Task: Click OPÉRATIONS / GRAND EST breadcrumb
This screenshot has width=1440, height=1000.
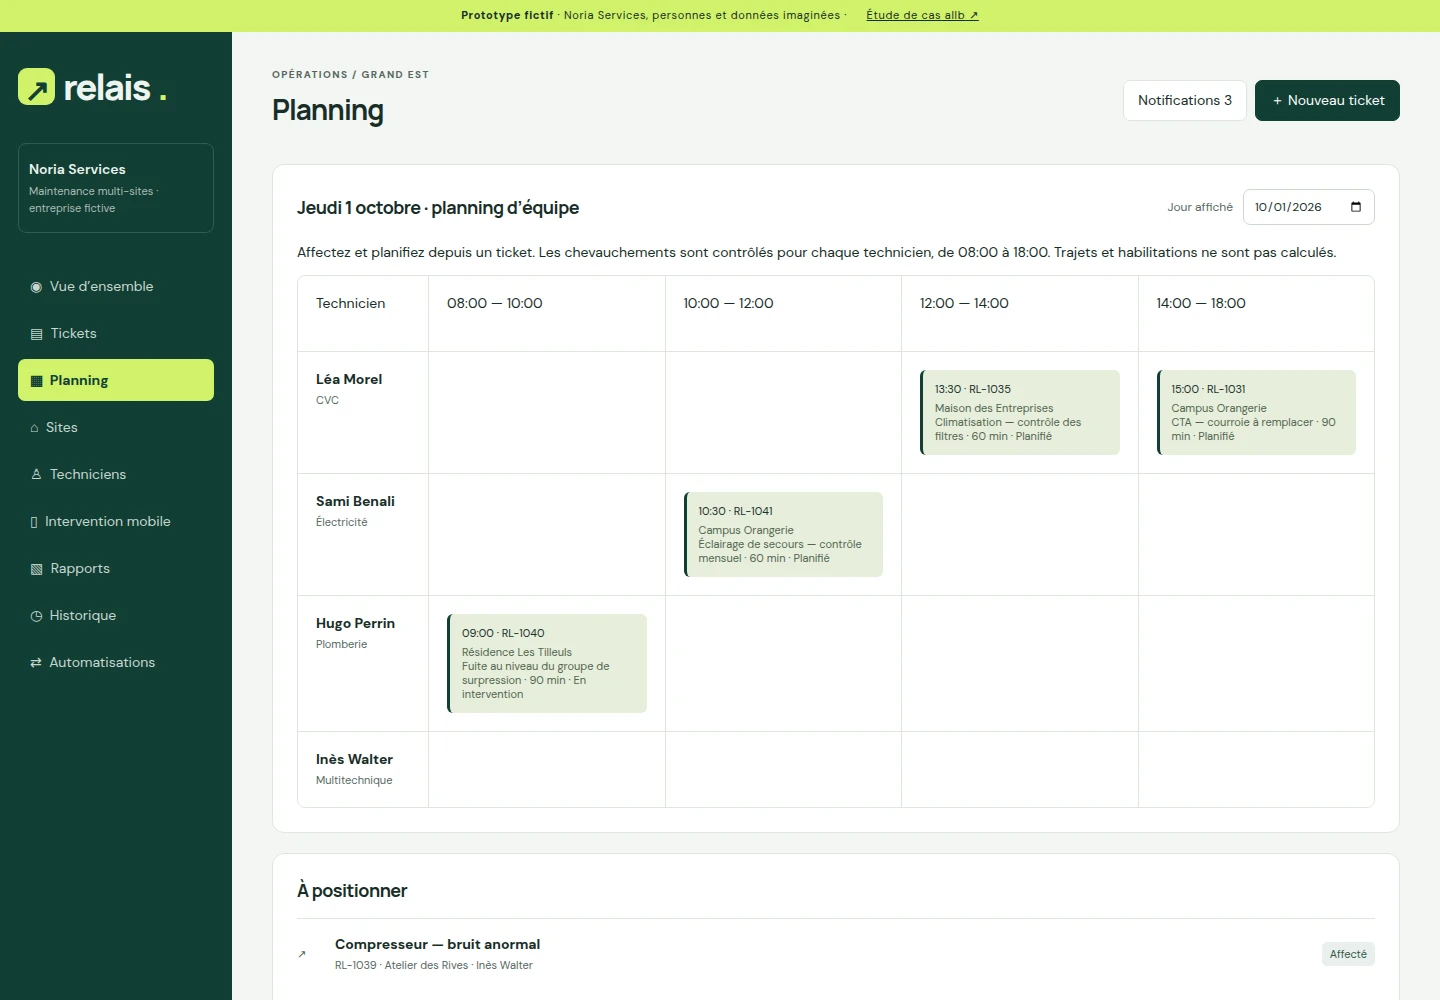Action: pyautogui.click(x=350, y=74)
